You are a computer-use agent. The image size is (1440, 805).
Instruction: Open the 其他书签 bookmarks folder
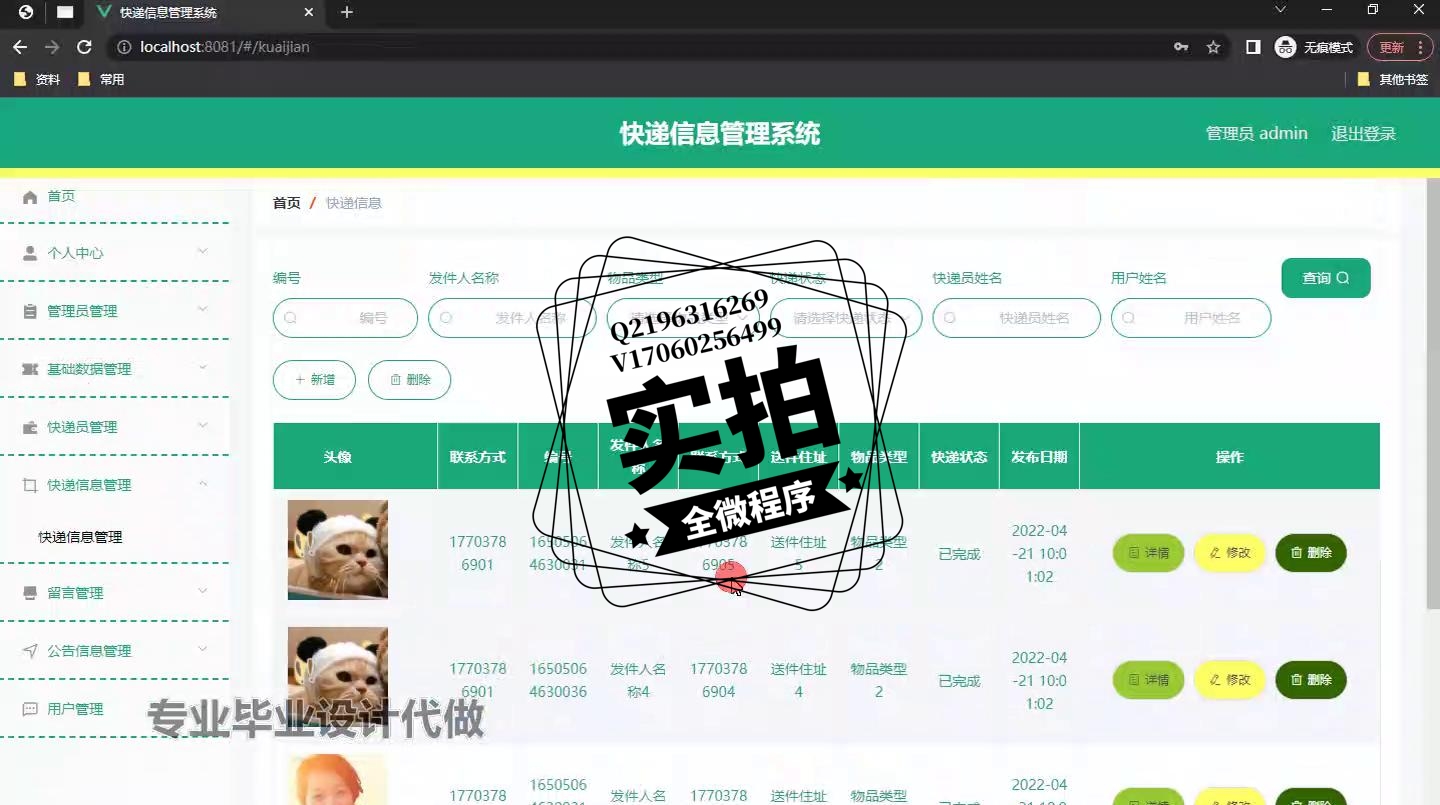tap(1393, 79)
